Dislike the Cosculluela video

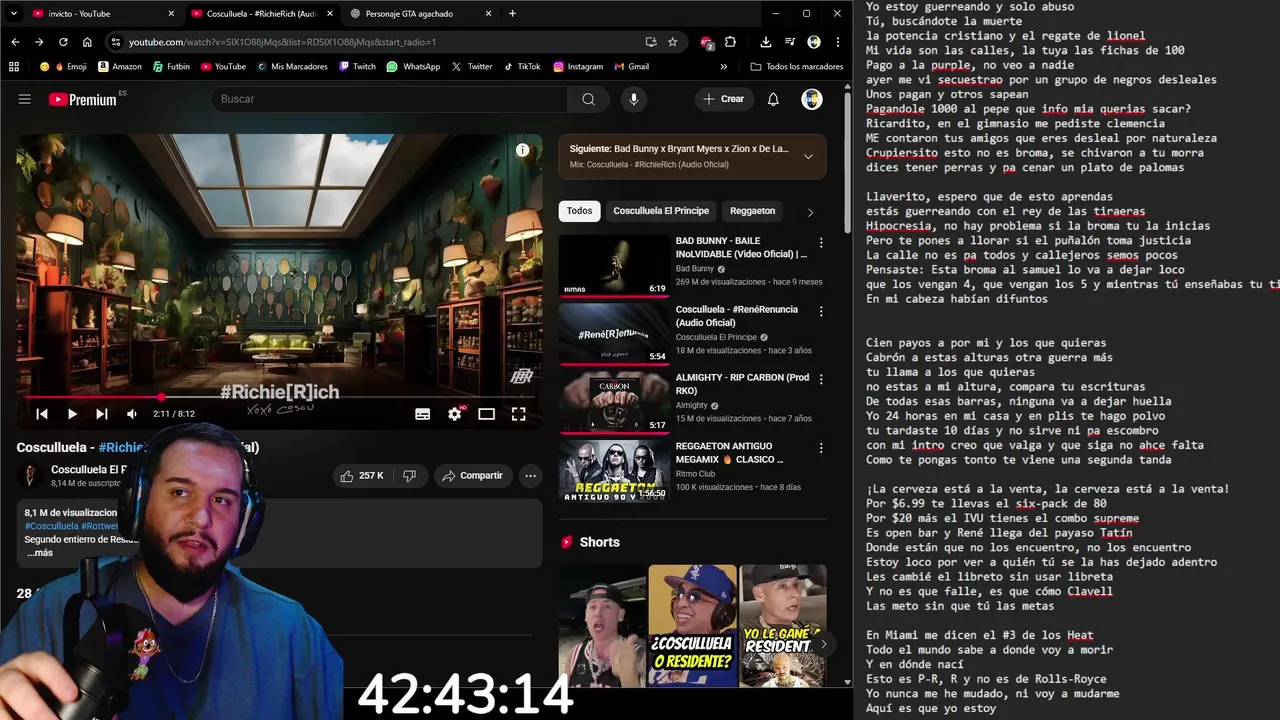point(409,476)
